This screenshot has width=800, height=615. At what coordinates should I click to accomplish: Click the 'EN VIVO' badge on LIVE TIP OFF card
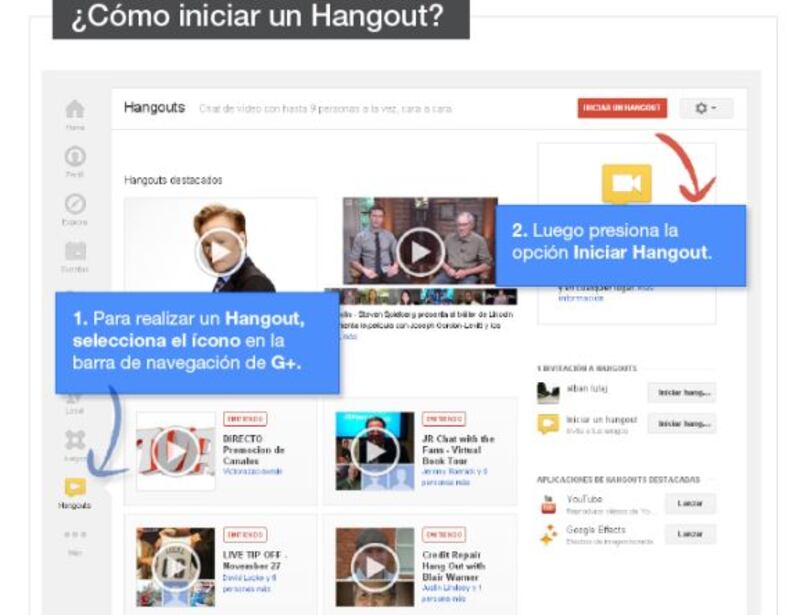[245, 535]
